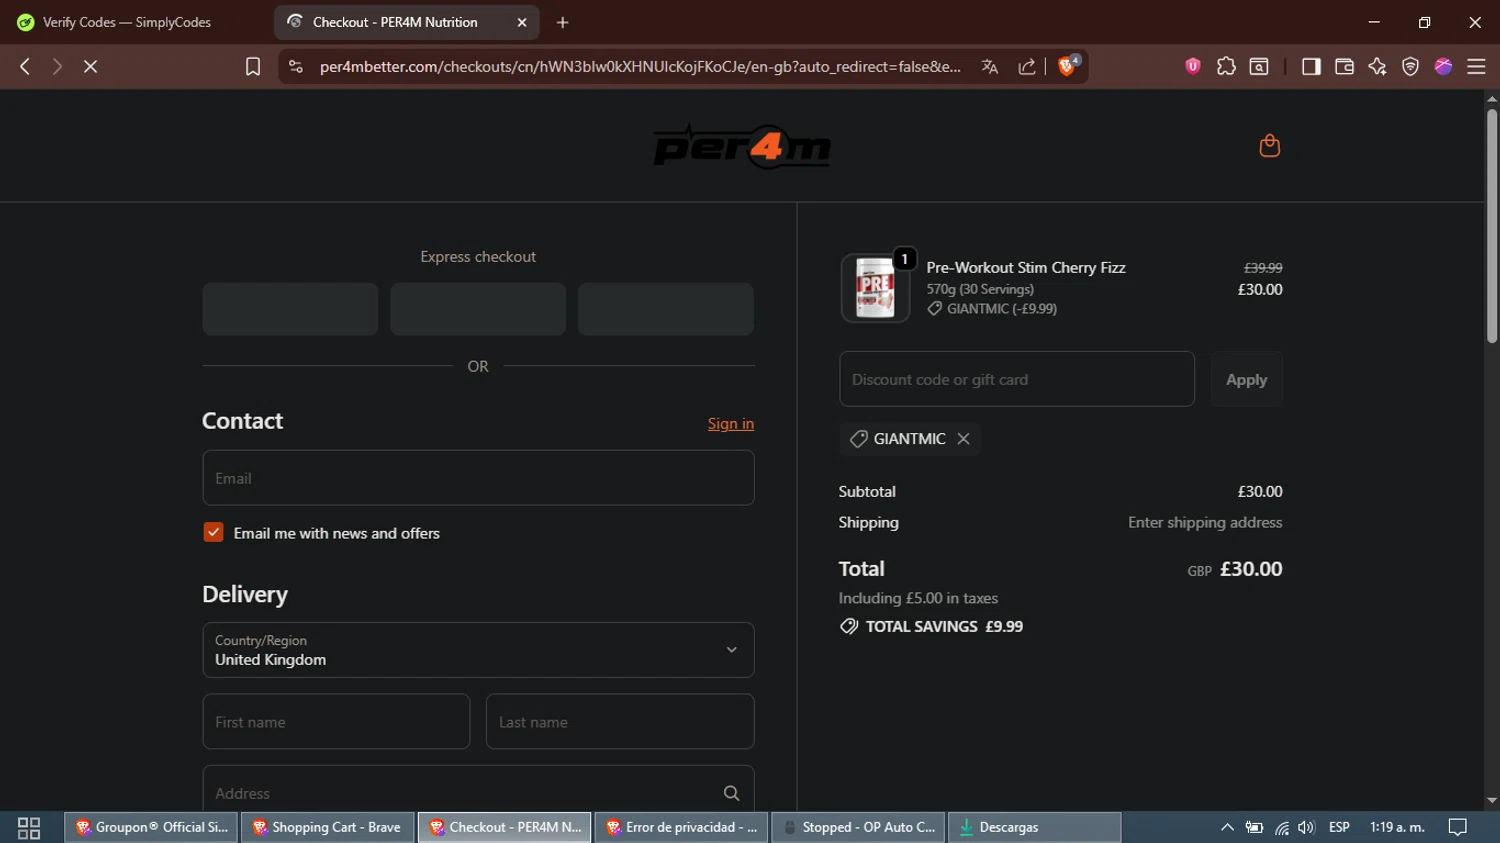Click the Last name field
Screen dimensions: 1500x843
click(620, 722)
